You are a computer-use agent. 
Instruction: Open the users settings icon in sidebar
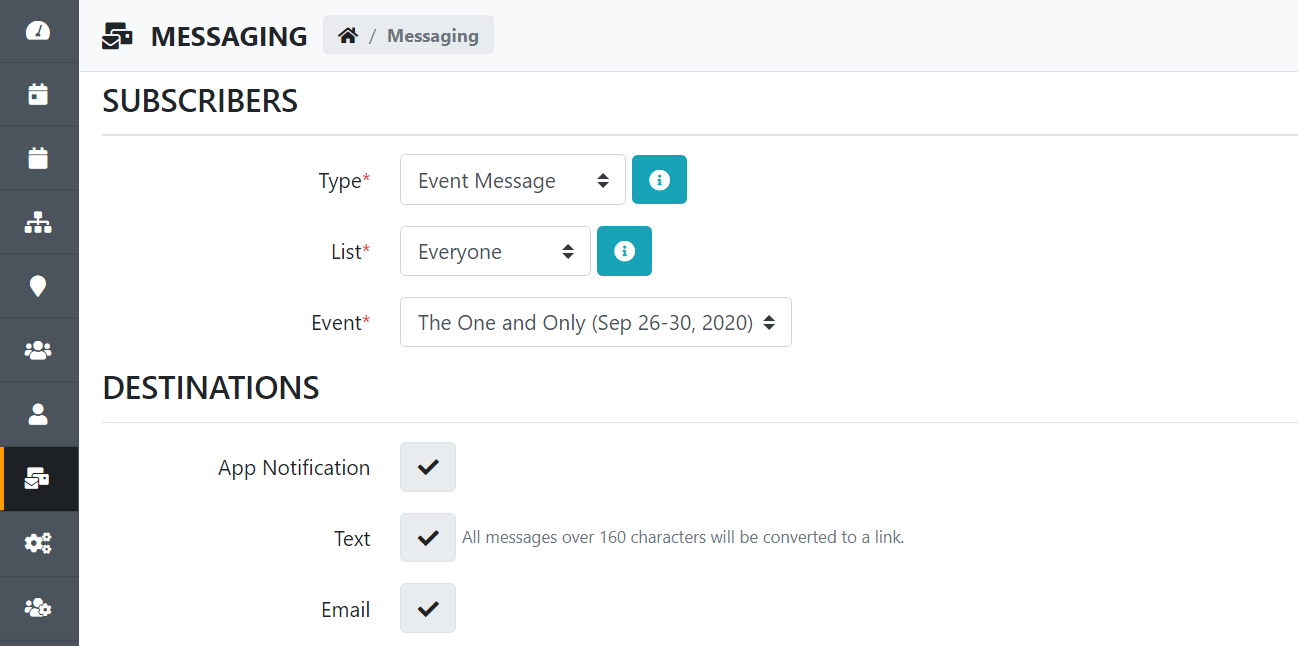tap(38, 607)
